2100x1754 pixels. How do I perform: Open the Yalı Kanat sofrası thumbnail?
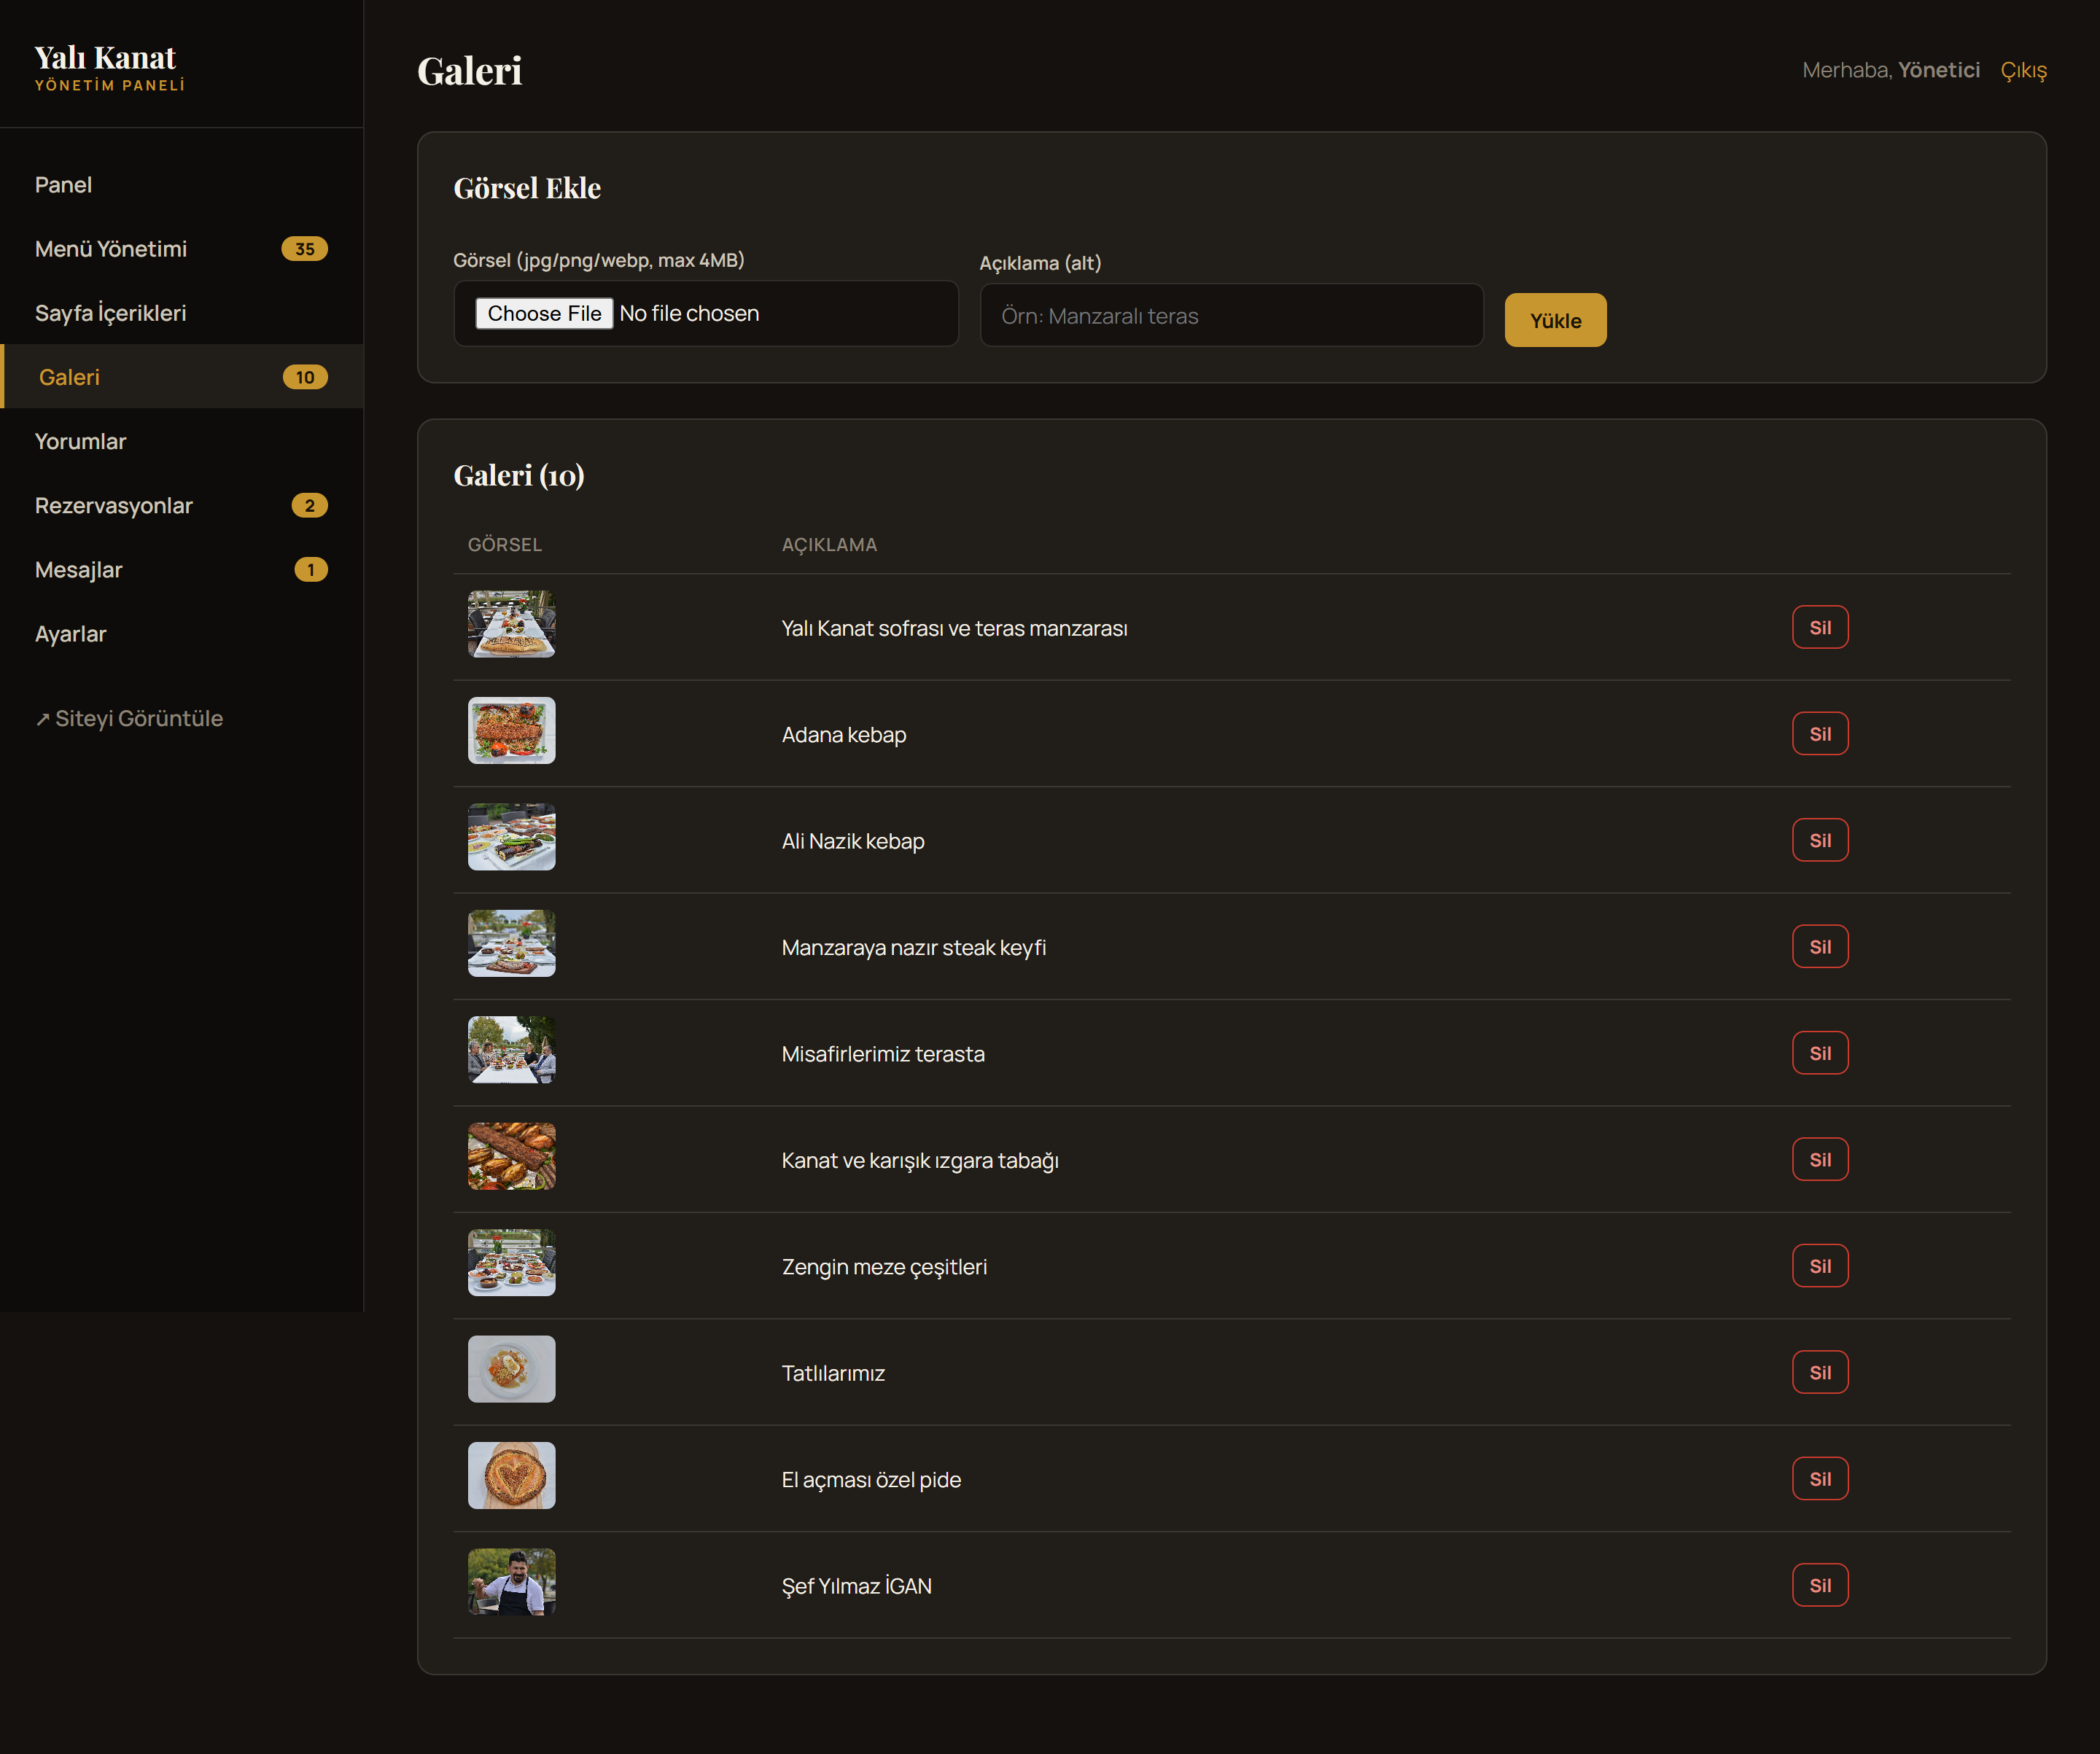tap(511, 624)
